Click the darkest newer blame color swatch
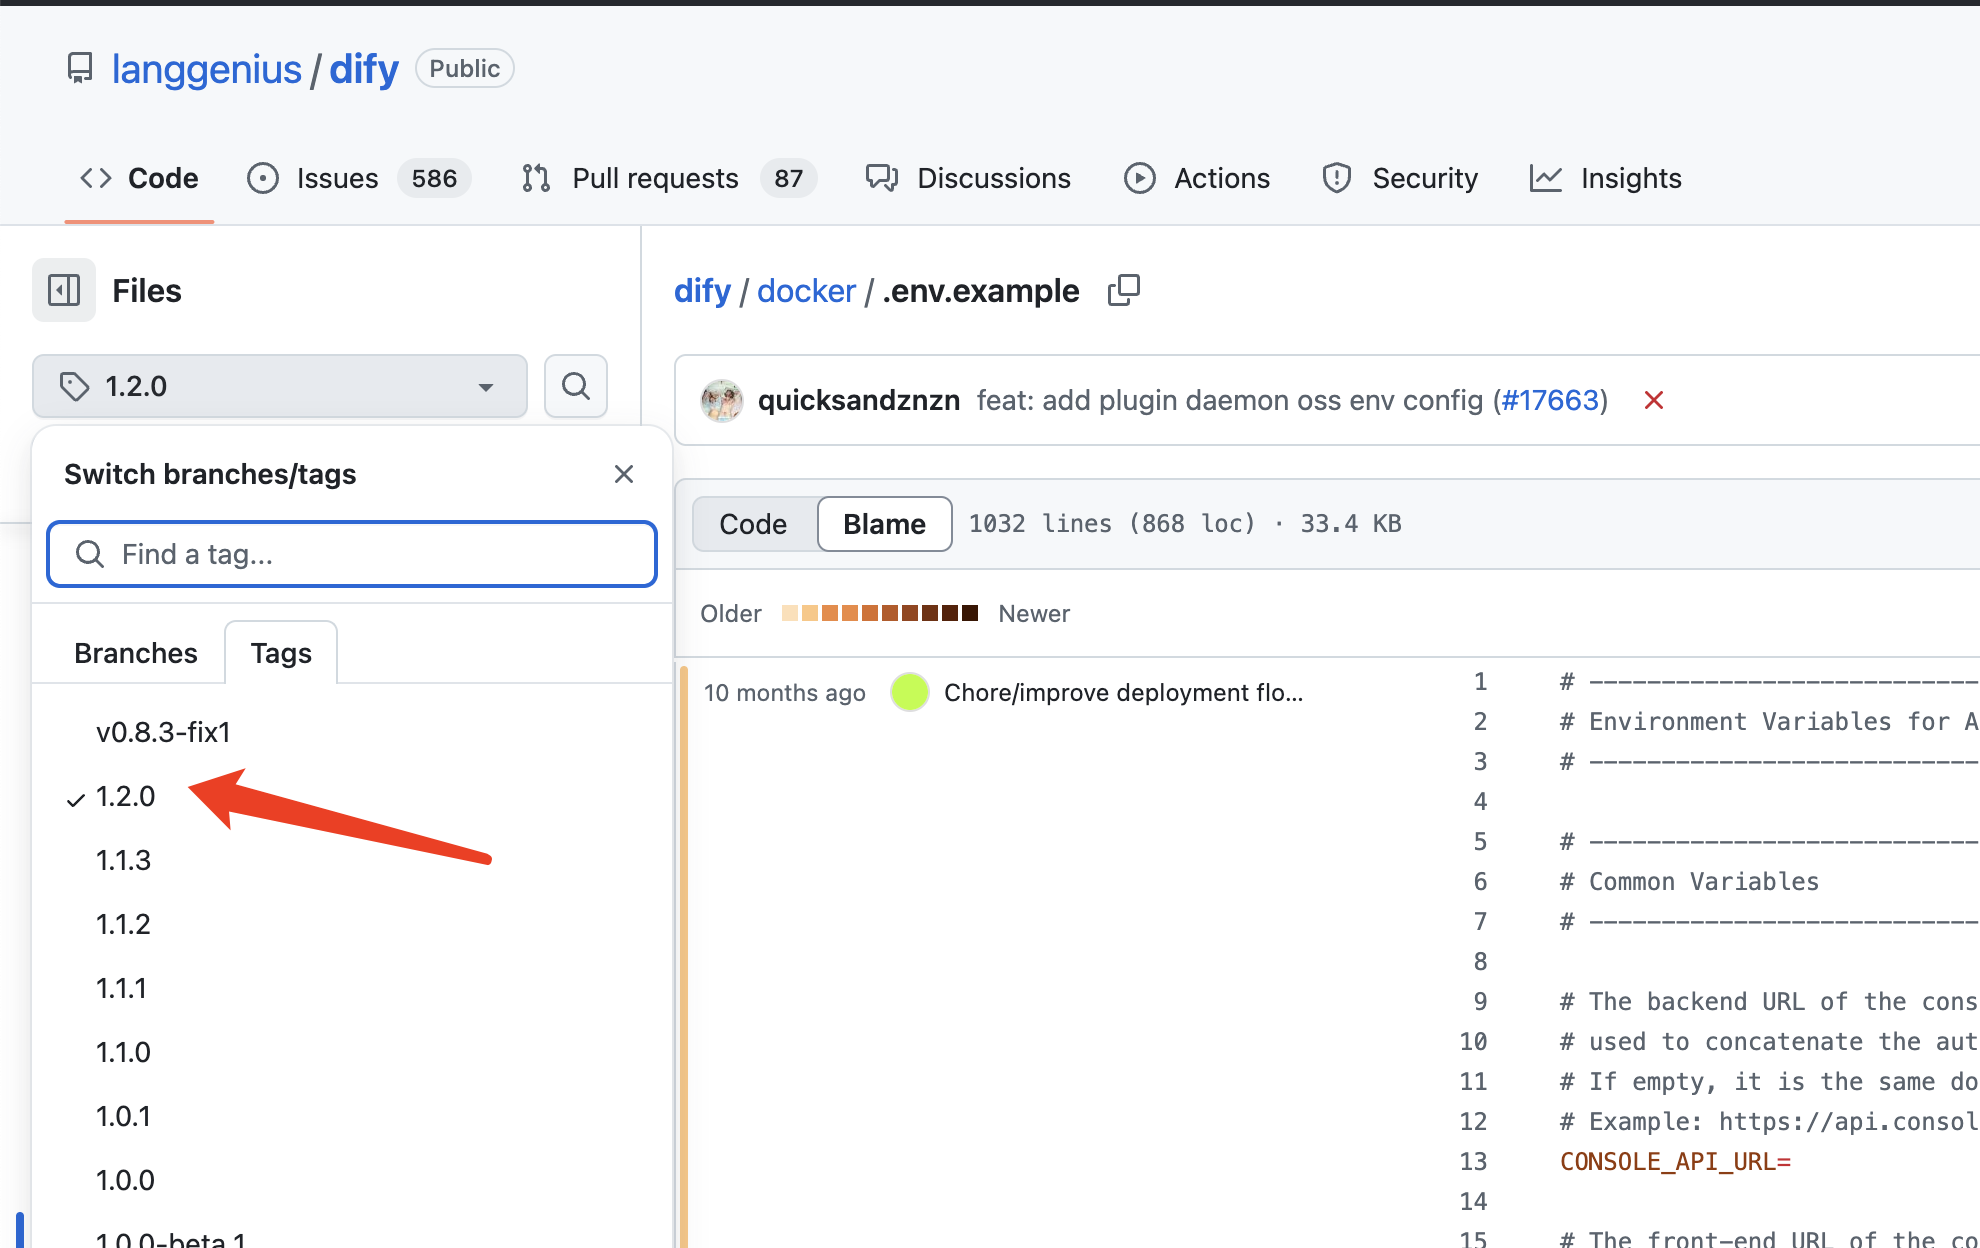The height and width of the screenshot is (1248, 1980). 969,613
